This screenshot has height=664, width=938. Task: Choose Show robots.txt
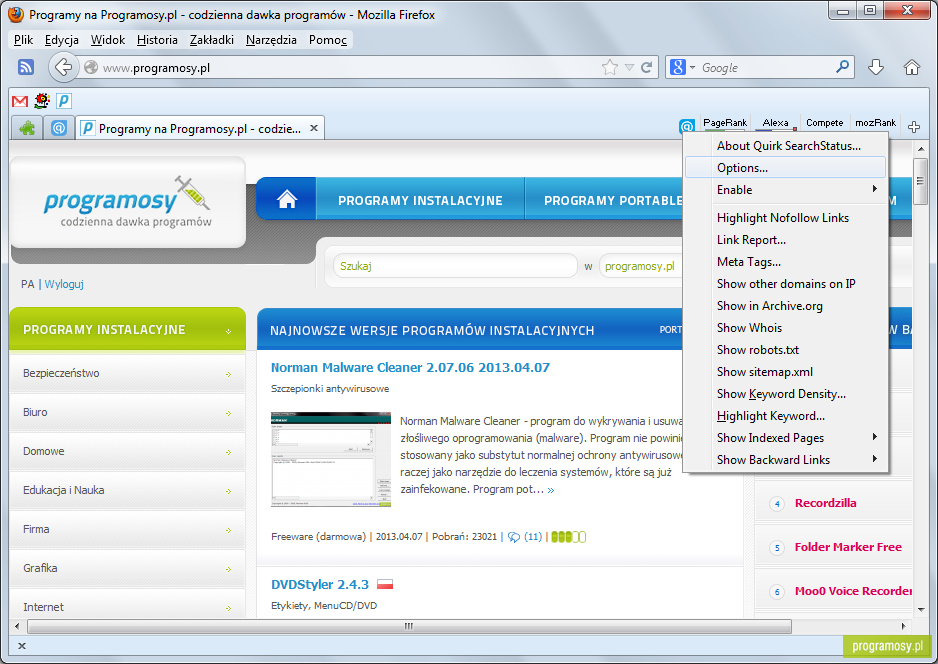click(785, 350)
